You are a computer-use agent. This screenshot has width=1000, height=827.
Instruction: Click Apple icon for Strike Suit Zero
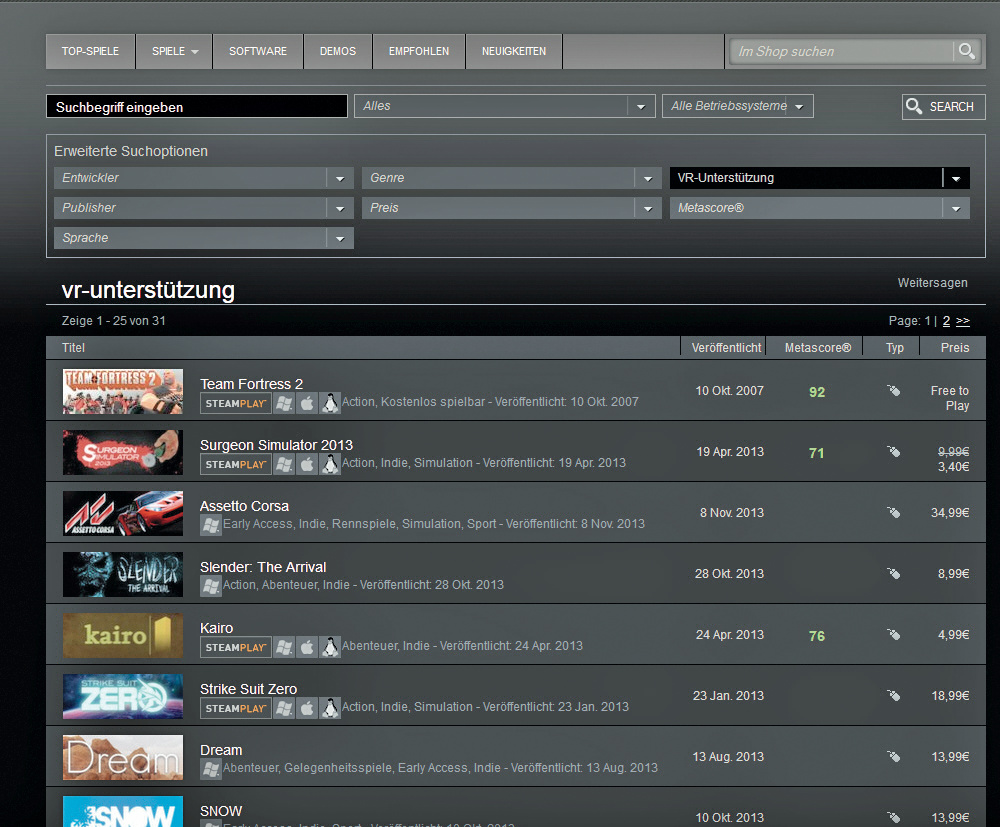(x=307, y=708)
